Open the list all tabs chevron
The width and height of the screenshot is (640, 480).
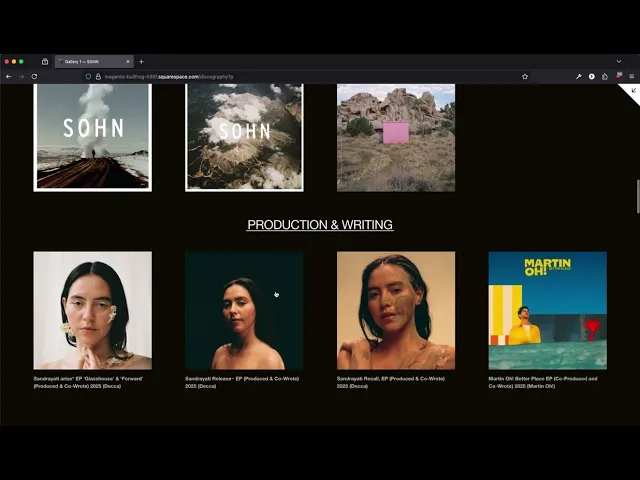pyautogui.click(x=619, y=62)
